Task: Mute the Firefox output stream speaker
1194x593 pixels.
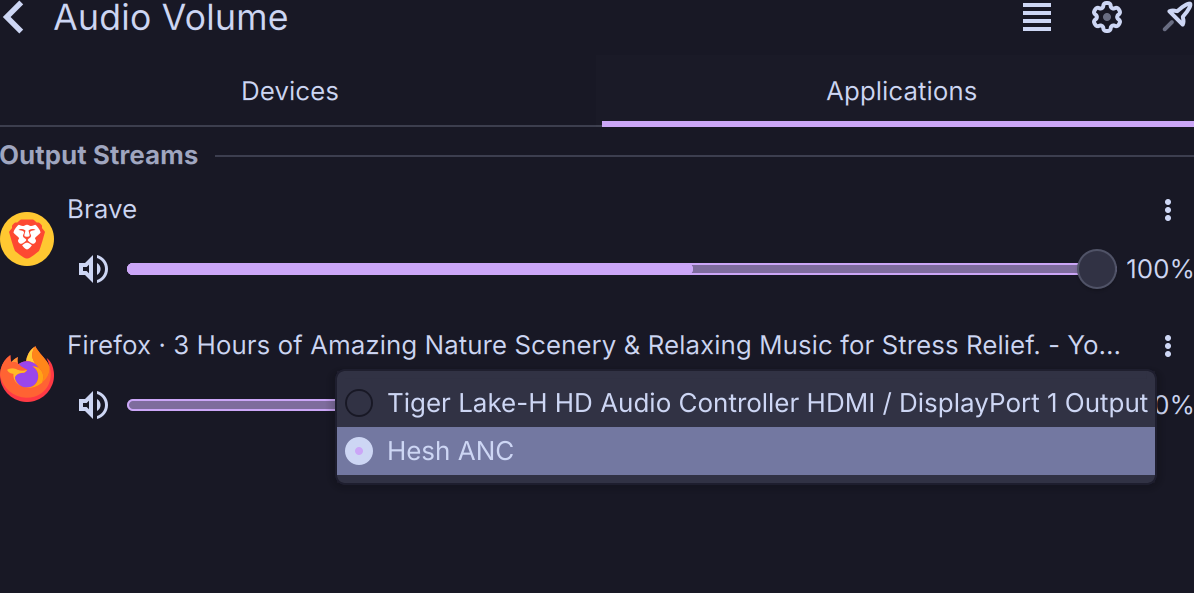Action: 93,405
